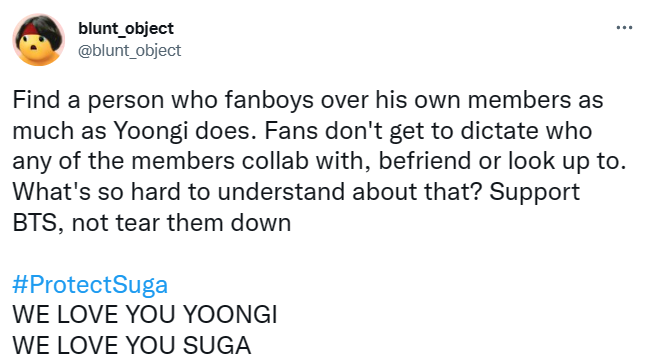
Task: Click the phrase "befriend or look up to."
Action: (x=502, y=161)
